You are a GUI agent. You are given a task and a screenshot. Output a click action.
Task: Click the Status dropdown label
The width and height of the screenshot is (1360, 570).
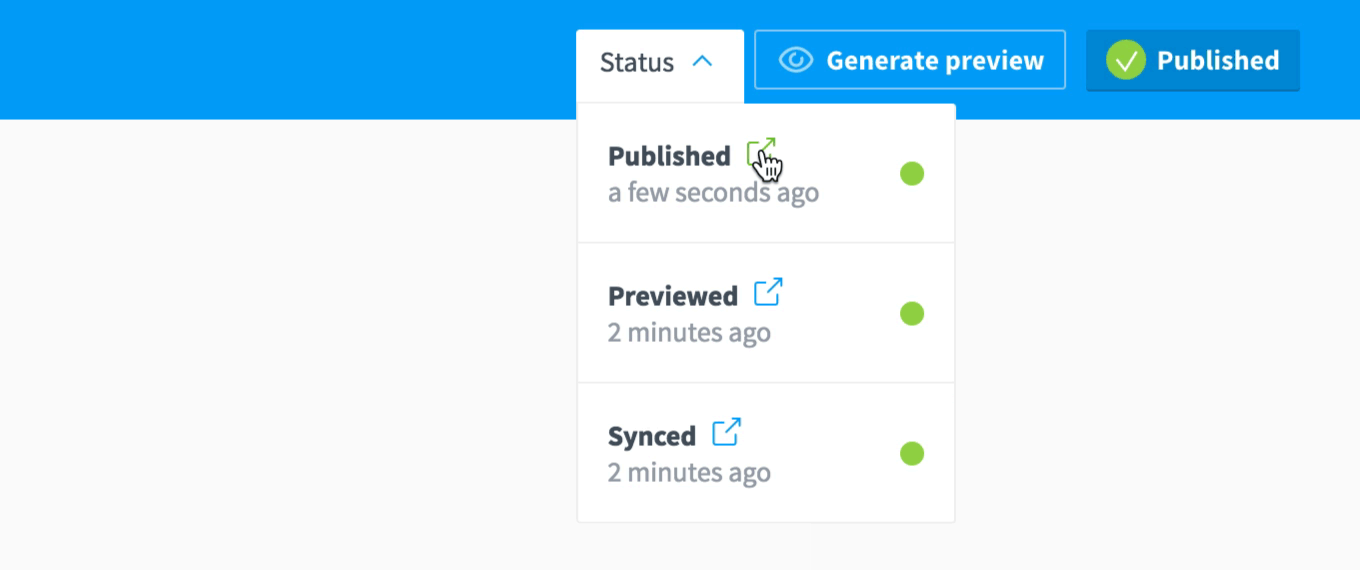coord(637,63)
